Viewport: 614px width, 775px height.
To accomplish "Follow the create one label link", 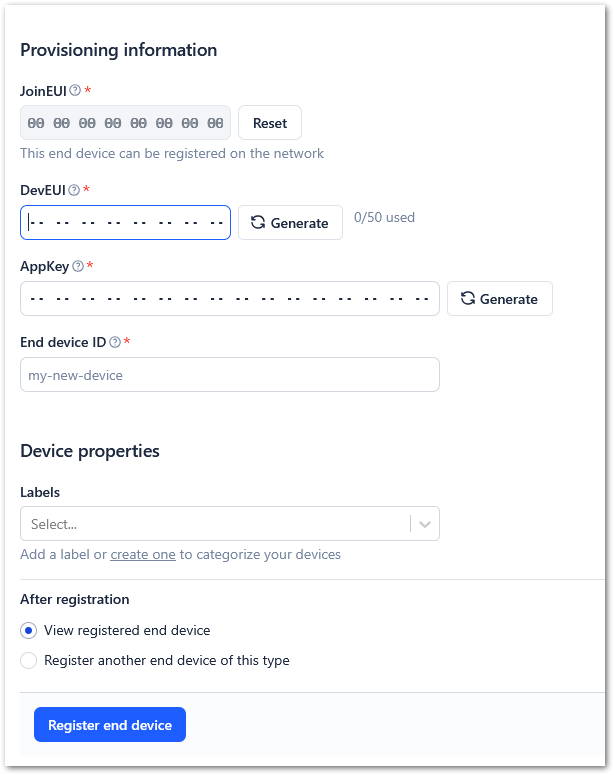I will [143, 555].
